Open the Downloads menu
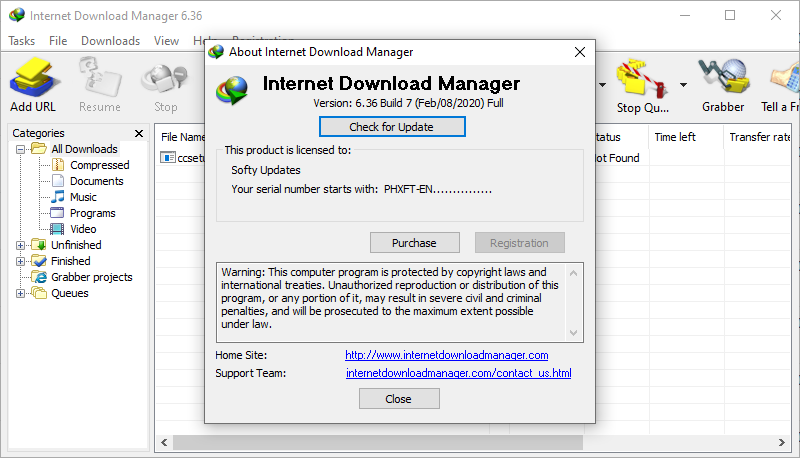This screenshot has width=800, height=458. pyautogui.click(x=110, y=41)
